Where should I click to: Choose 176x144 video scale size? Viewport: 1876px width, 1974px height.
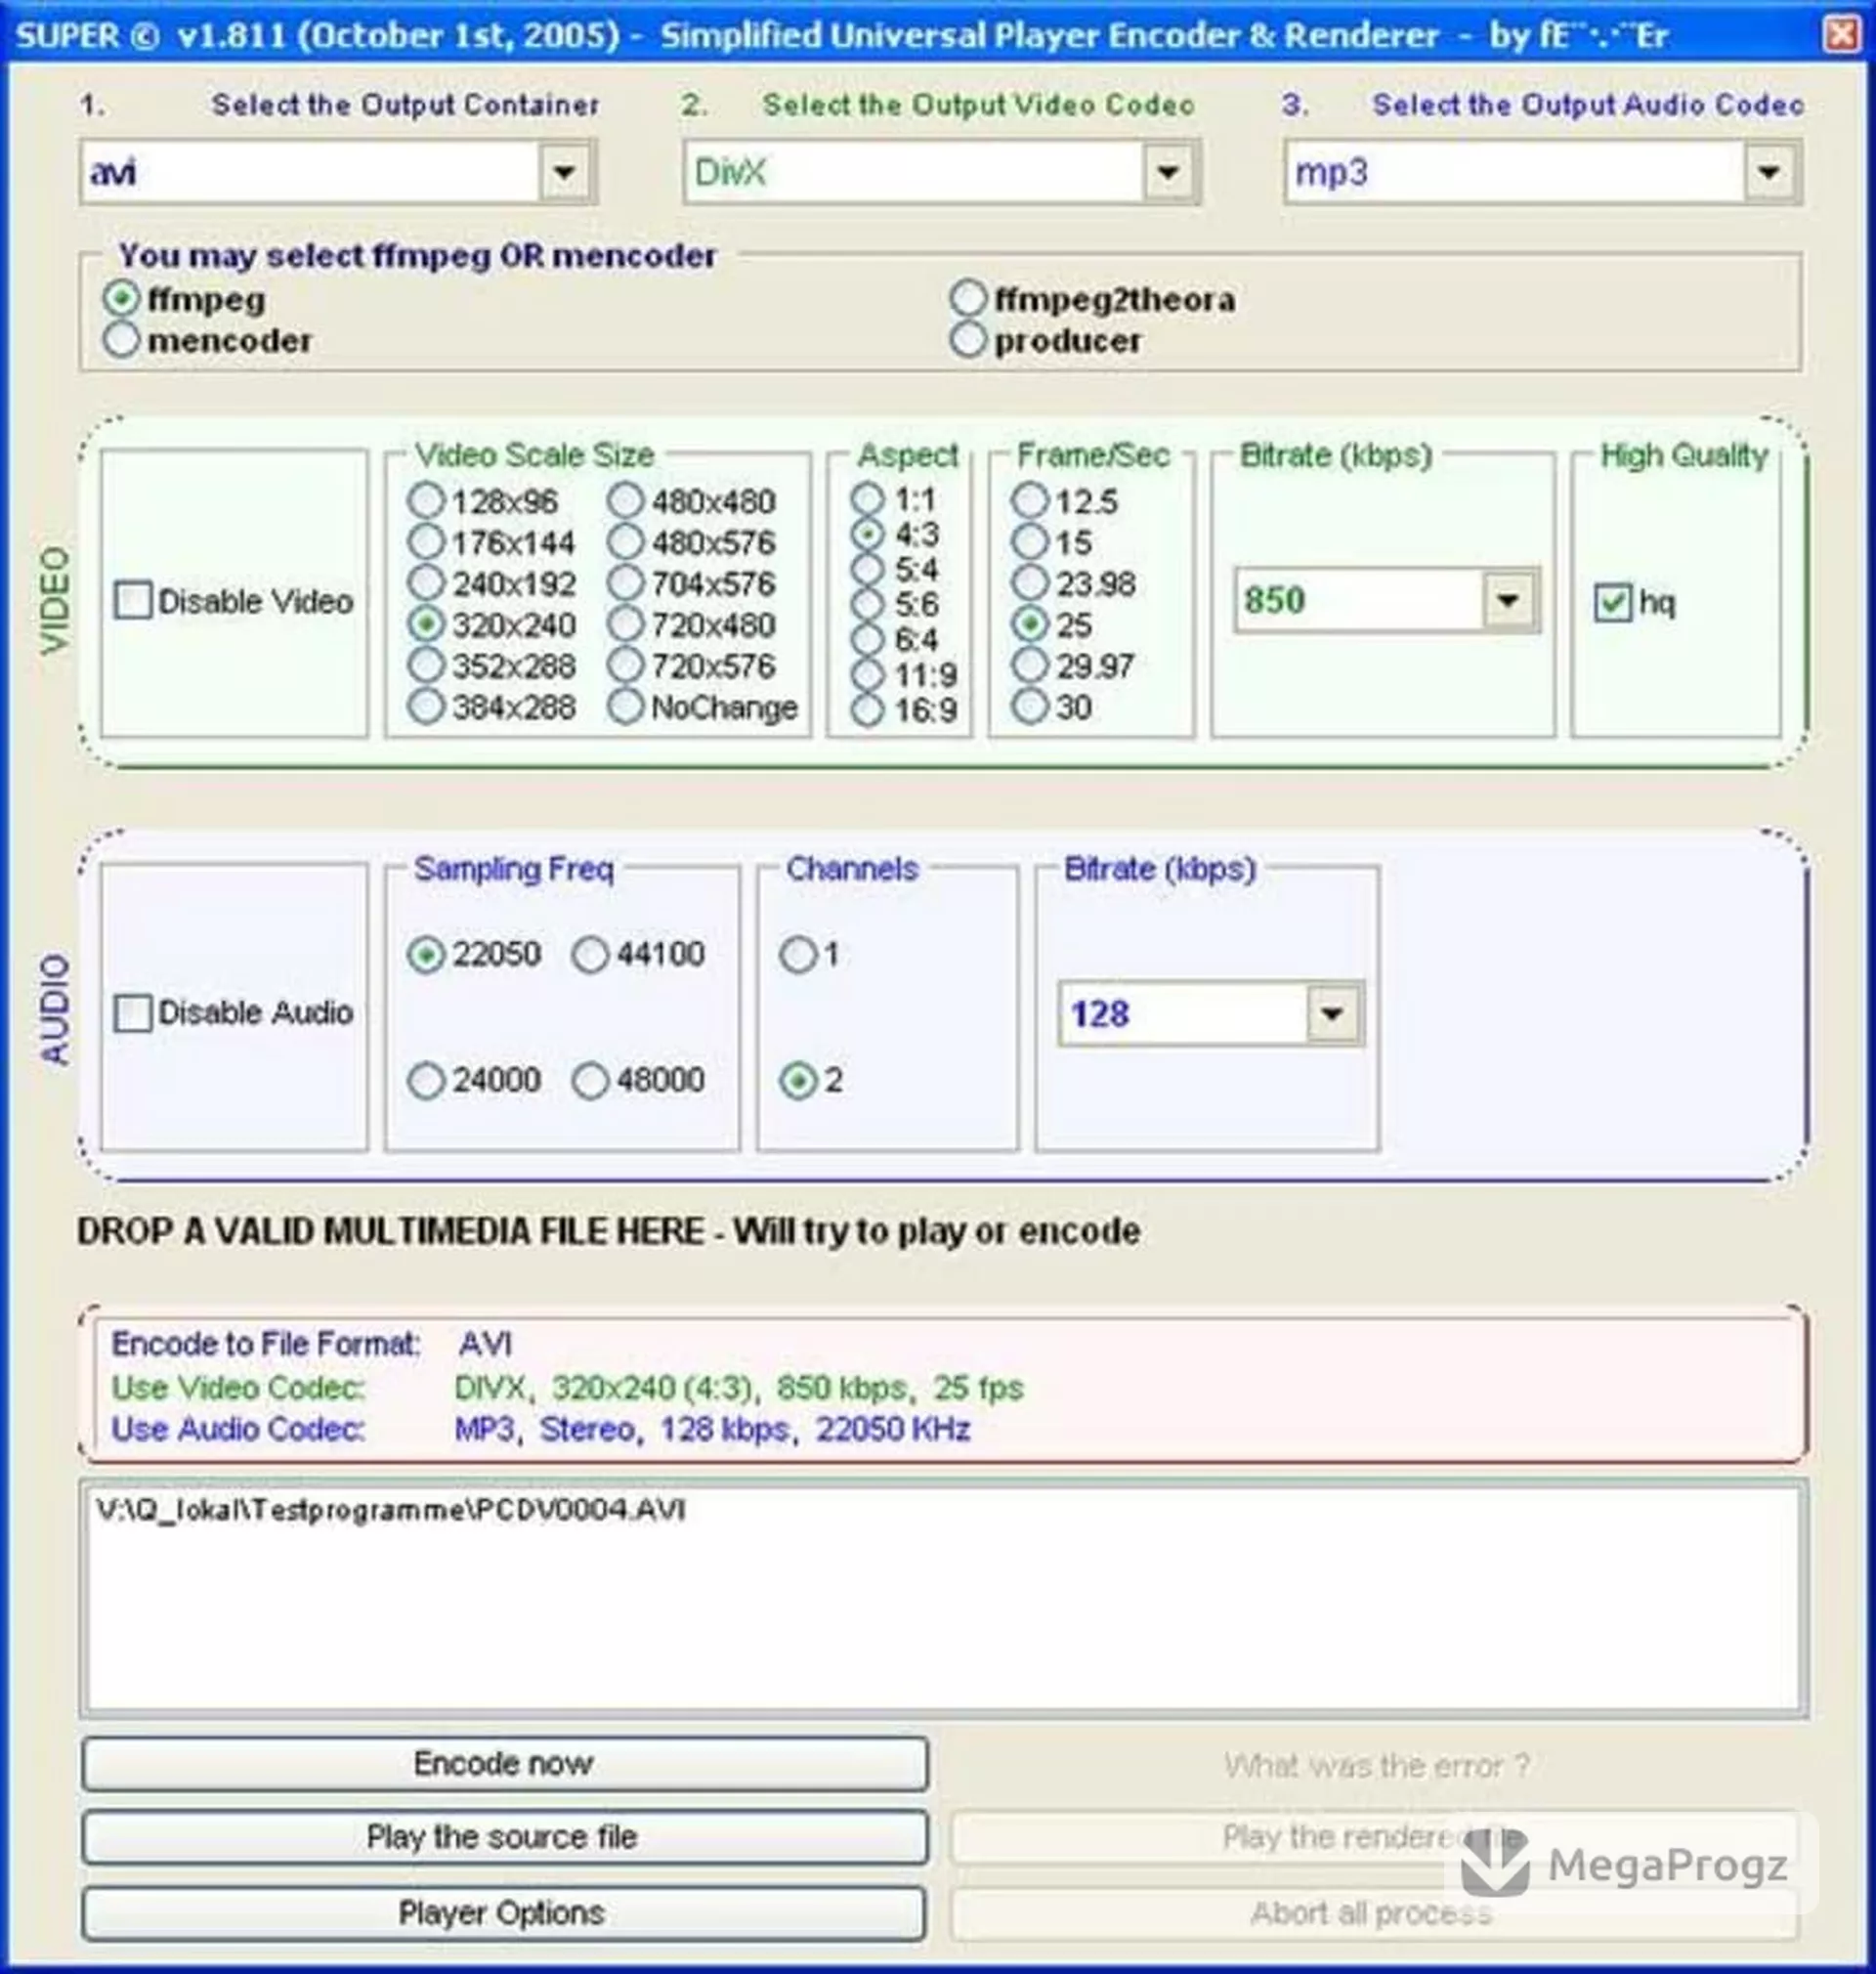[426, 542]
